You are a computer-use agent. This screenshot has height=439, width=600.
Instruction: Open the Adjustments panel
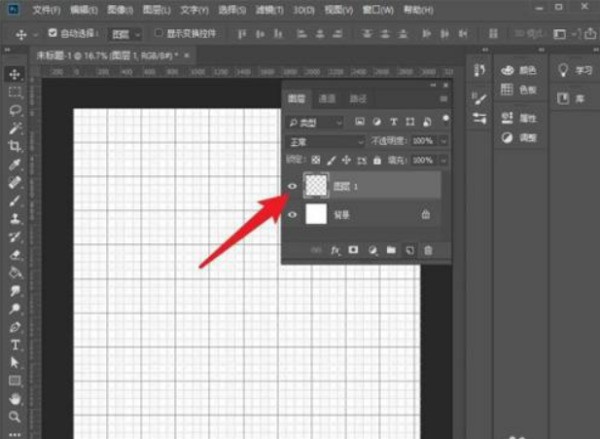(518, 137)
